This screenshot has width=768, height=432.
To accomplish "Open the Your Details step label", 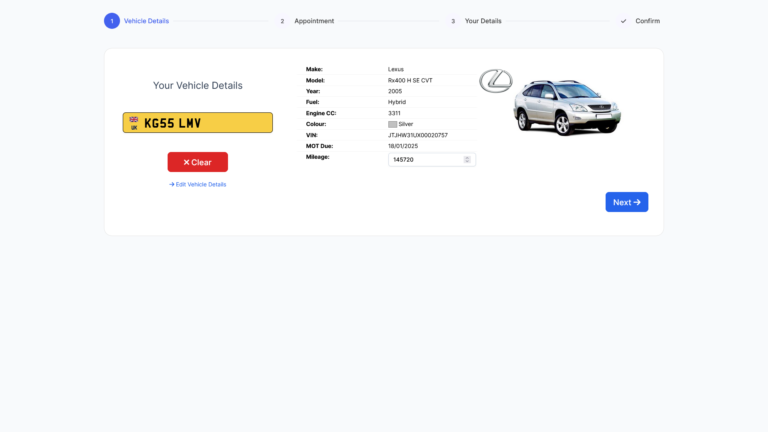I will click(x=483, y=21).
